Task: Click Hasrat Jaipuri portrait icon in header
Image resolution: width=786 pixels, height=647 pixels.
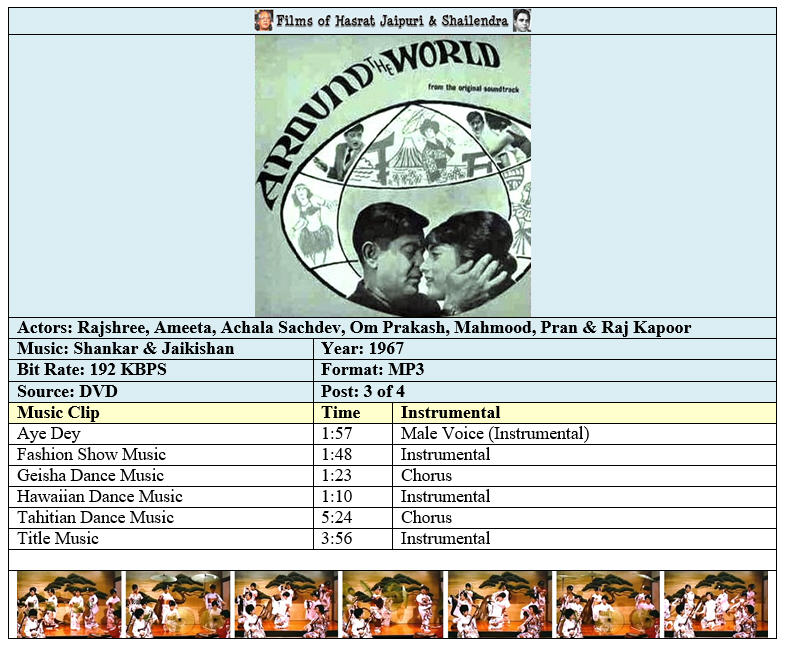Action: pyautogui.click(x=264, y=21)
